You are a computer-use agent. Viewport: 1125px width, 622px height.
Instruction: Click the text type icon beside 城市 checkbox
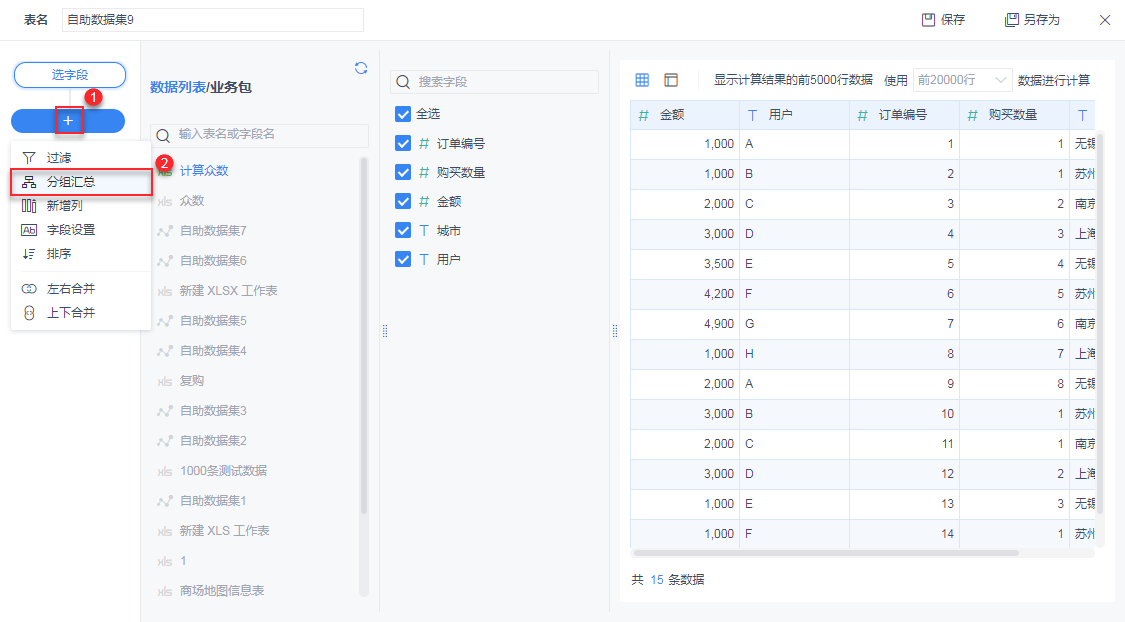tap(423, 230)
